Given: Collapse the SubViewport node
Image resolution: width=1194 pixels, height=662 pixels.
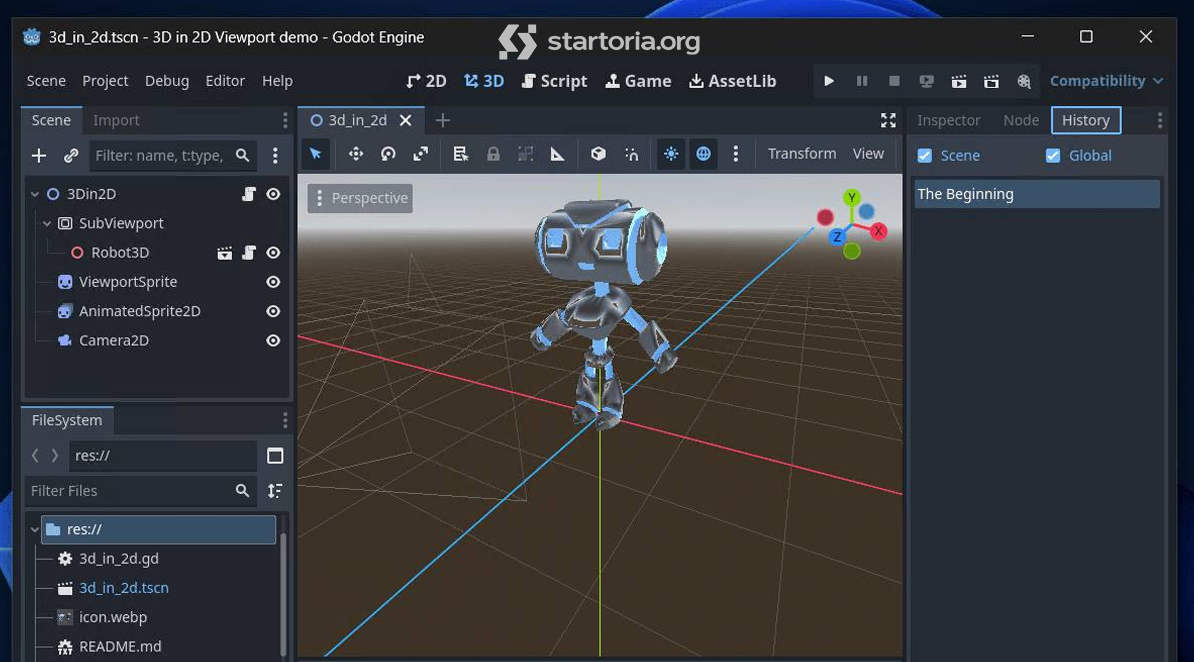Looking at the screenshot, I should 47,223.
